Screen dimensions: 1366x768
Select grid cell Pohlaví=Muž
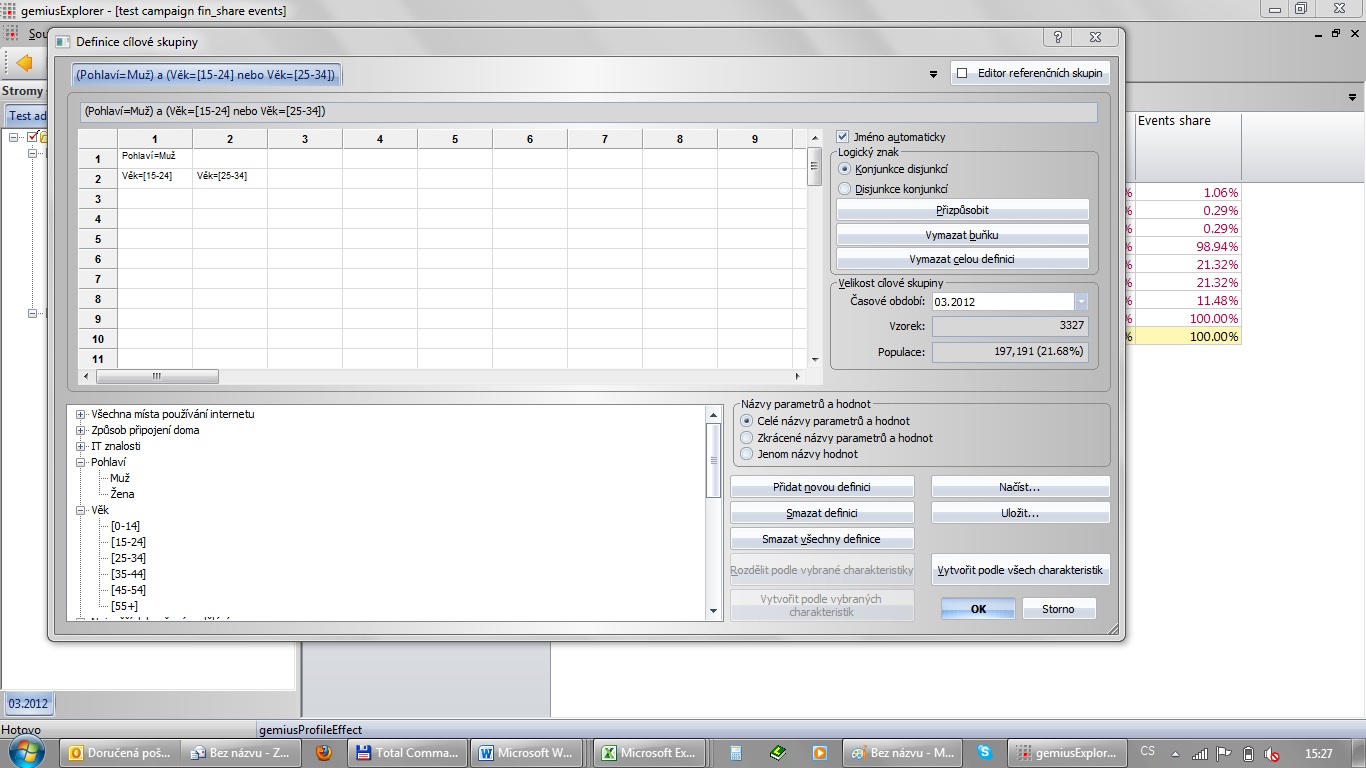[155, 156]
